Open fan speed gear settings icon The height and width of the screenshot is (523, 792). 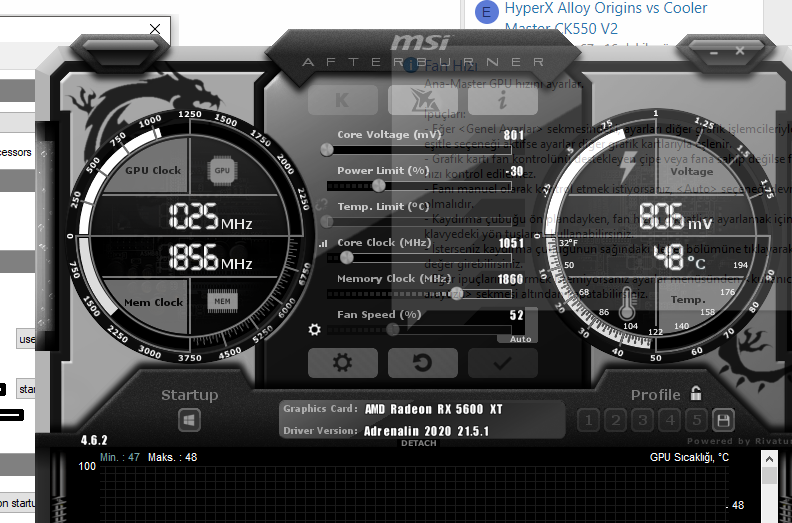click(314, 330)
